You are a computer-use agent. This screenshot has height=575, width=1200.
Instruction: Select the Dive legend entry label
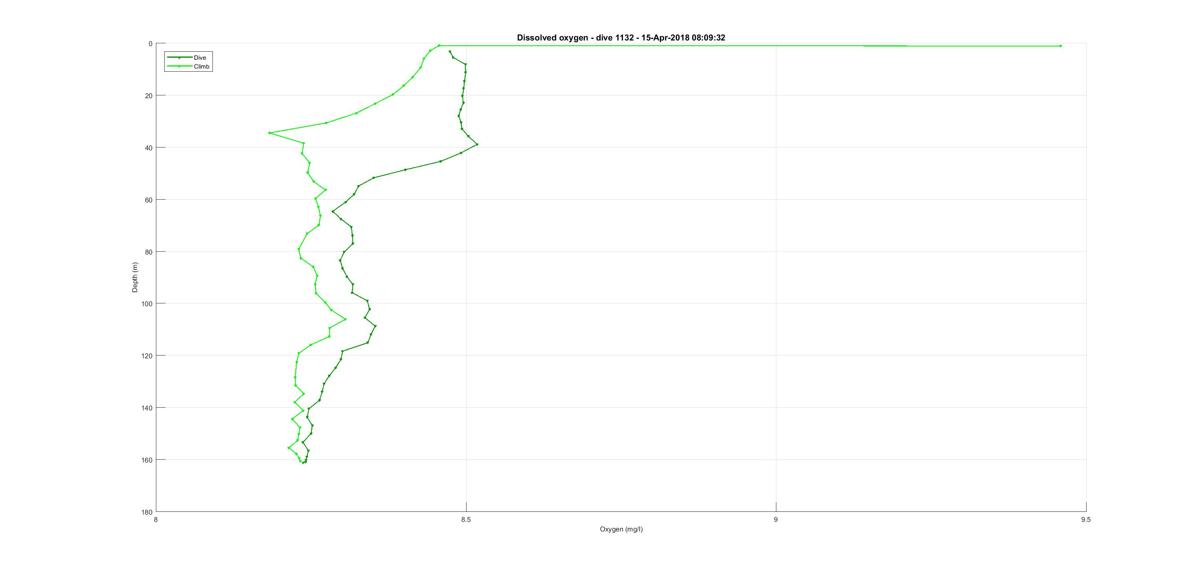coord(198,58)
